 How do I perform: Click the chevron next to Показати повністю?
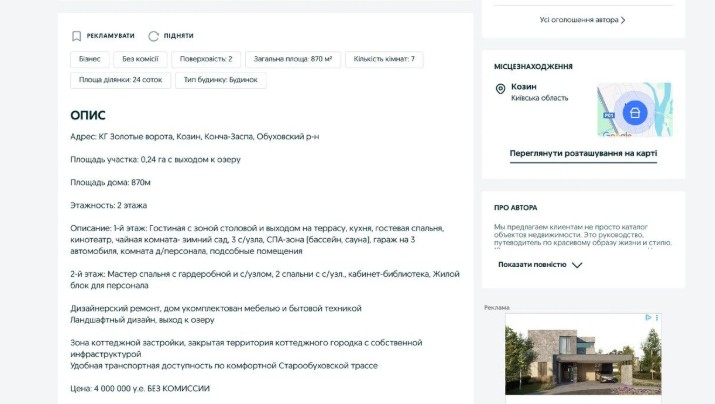[577, 265]
